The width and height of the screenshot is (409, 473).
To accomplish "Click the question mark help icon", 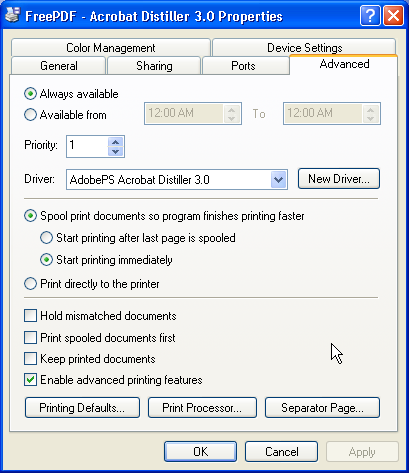I will click(x=370, y=16).
